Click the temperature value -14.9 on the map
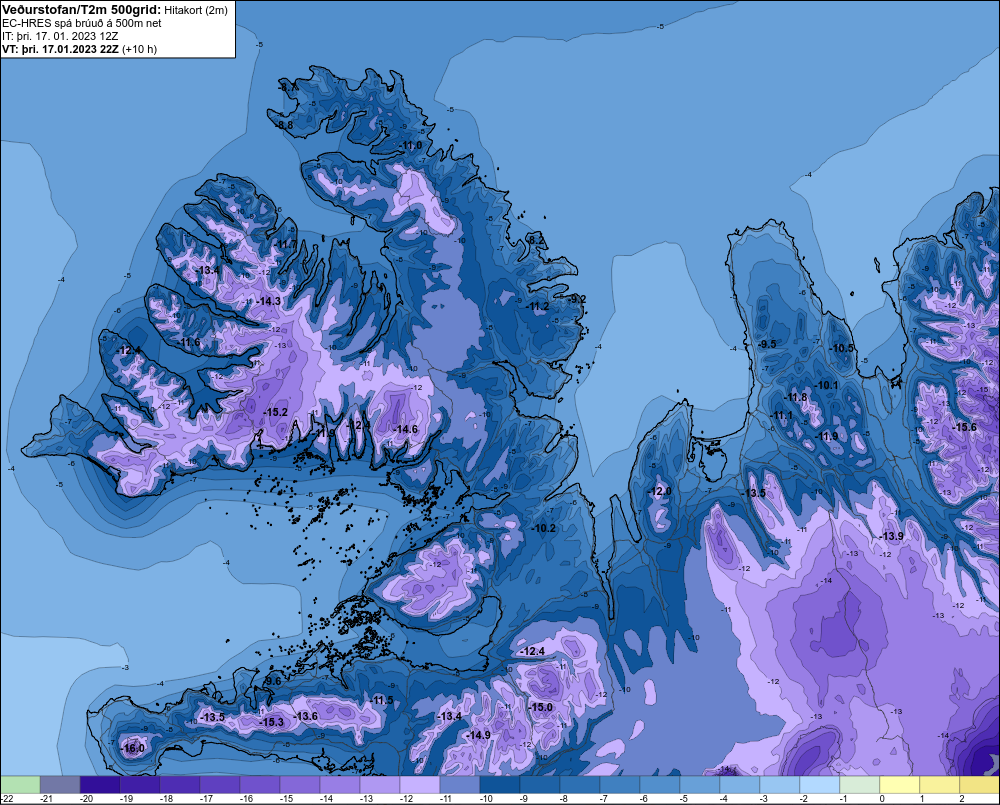The width and height of the screenshot is (1000, 805). [x=478, y=735]
